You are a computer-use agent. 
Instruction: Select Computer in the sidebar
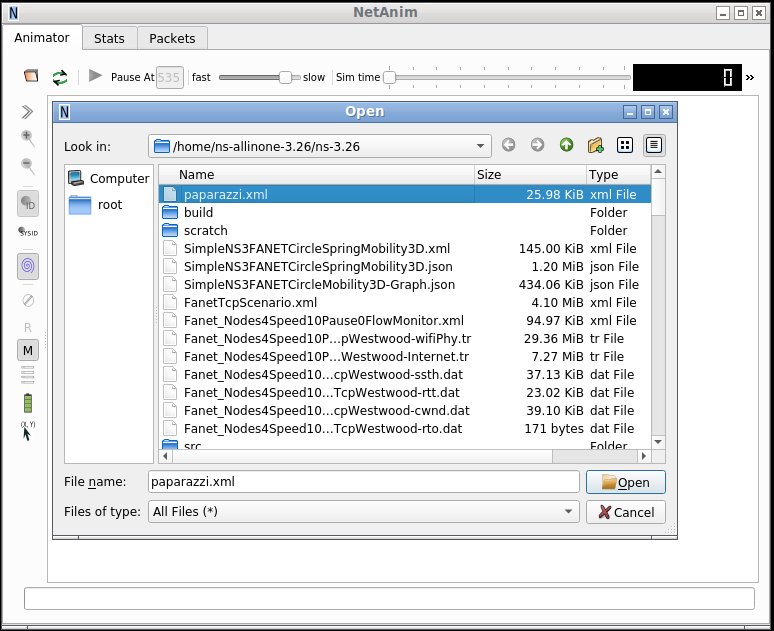109,178
